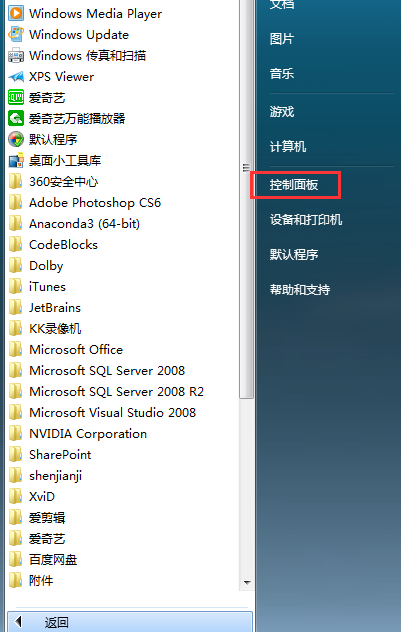401x632 pixels.
Task: Click the 返回 back button
Action: 130,622
